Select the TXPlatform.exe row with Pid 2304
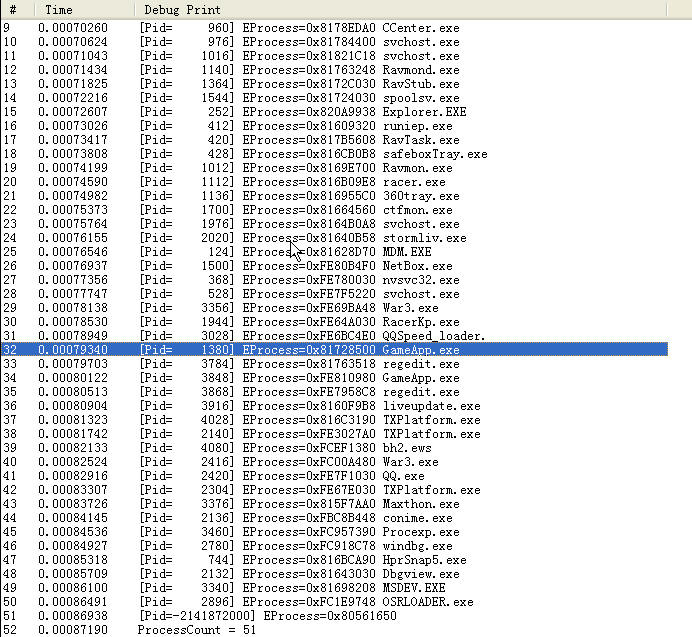This screenshot has width=692, height=637. click(x=335, y=490)
